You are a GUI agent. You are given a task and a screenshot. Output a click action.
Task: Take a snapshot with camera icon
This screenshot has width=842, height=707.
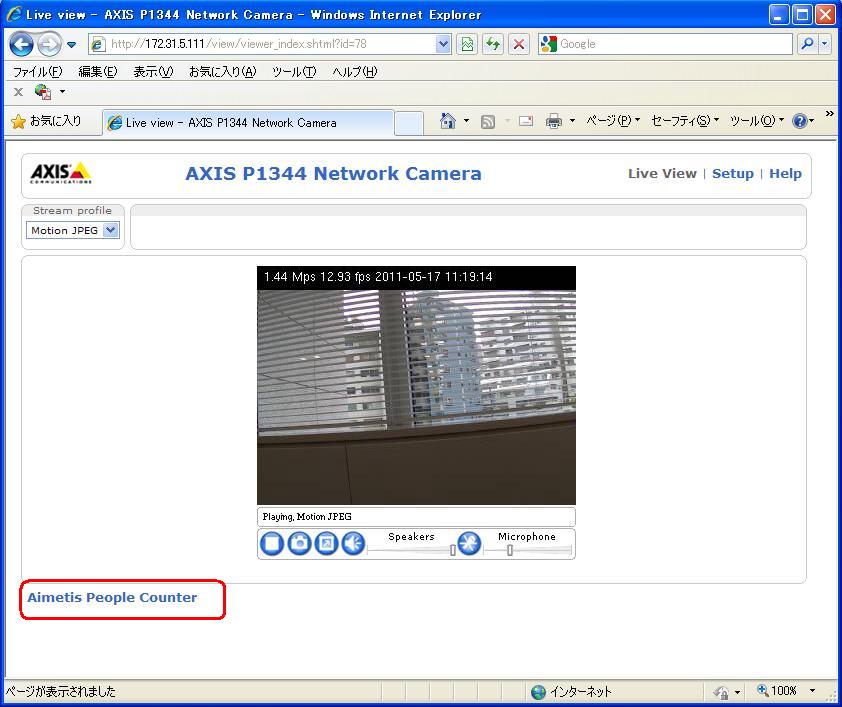300,544
